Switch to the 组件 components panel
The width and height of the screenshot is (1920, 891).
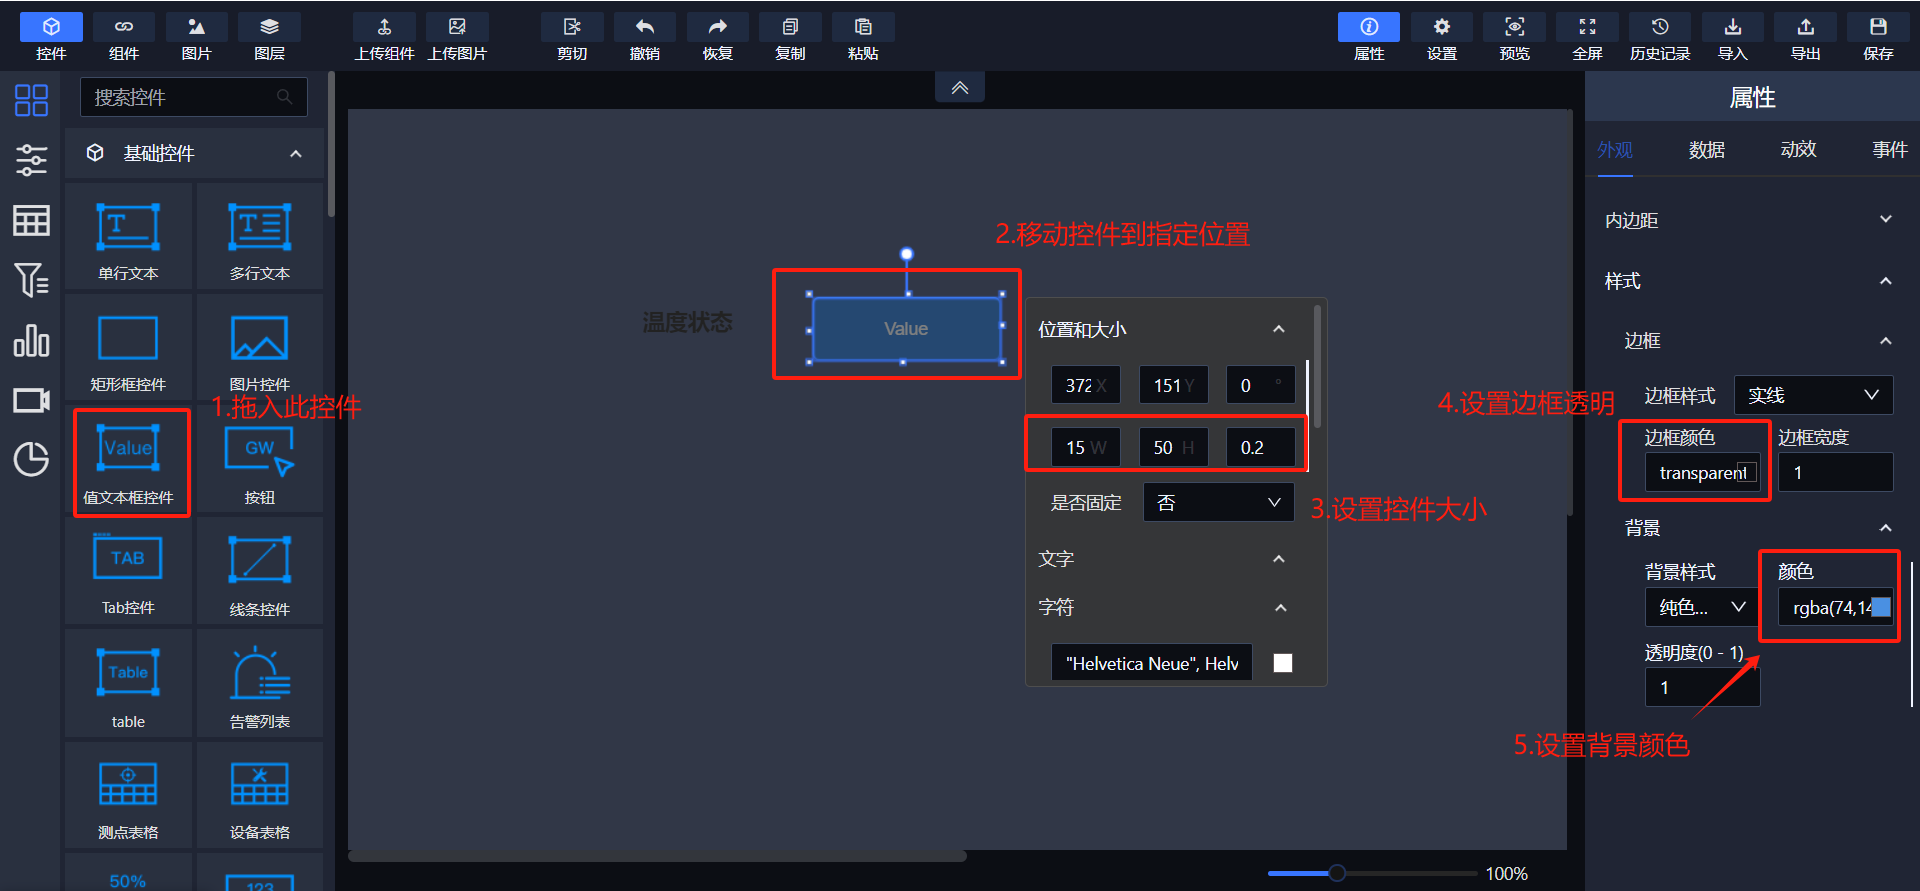tap(124, 38)
